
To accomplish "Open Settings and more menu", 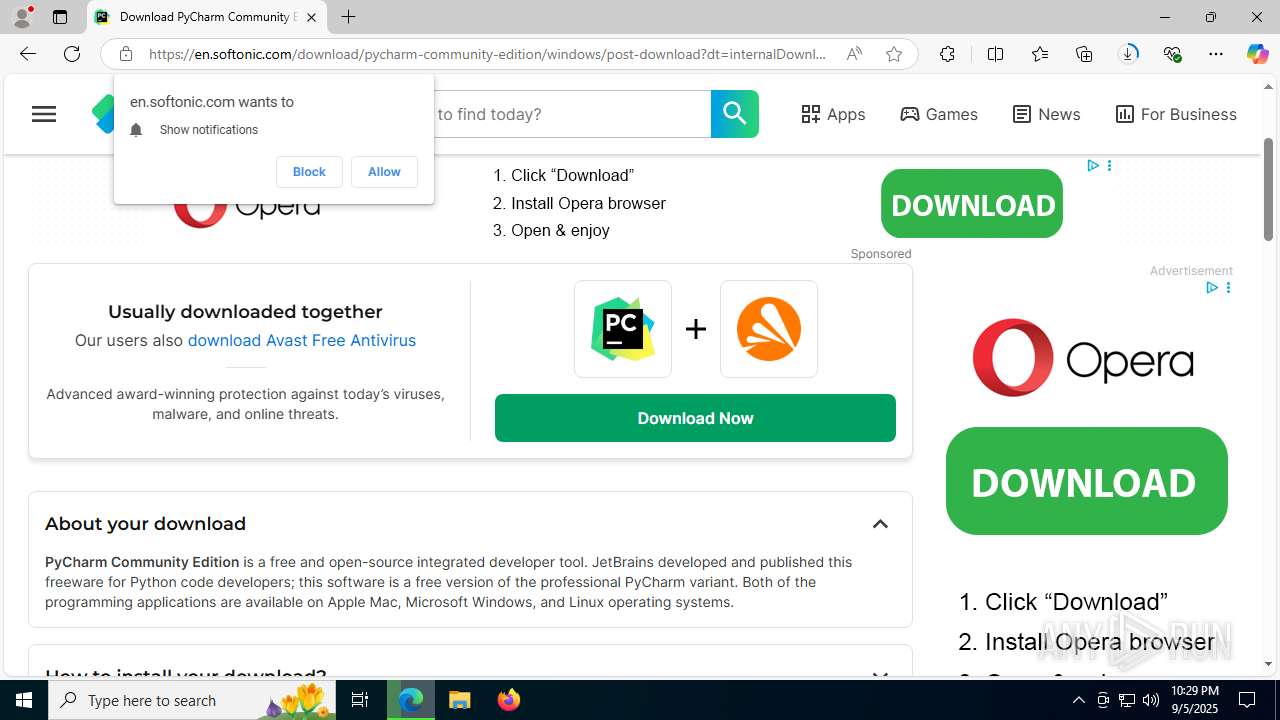I will click(1216, 54).
